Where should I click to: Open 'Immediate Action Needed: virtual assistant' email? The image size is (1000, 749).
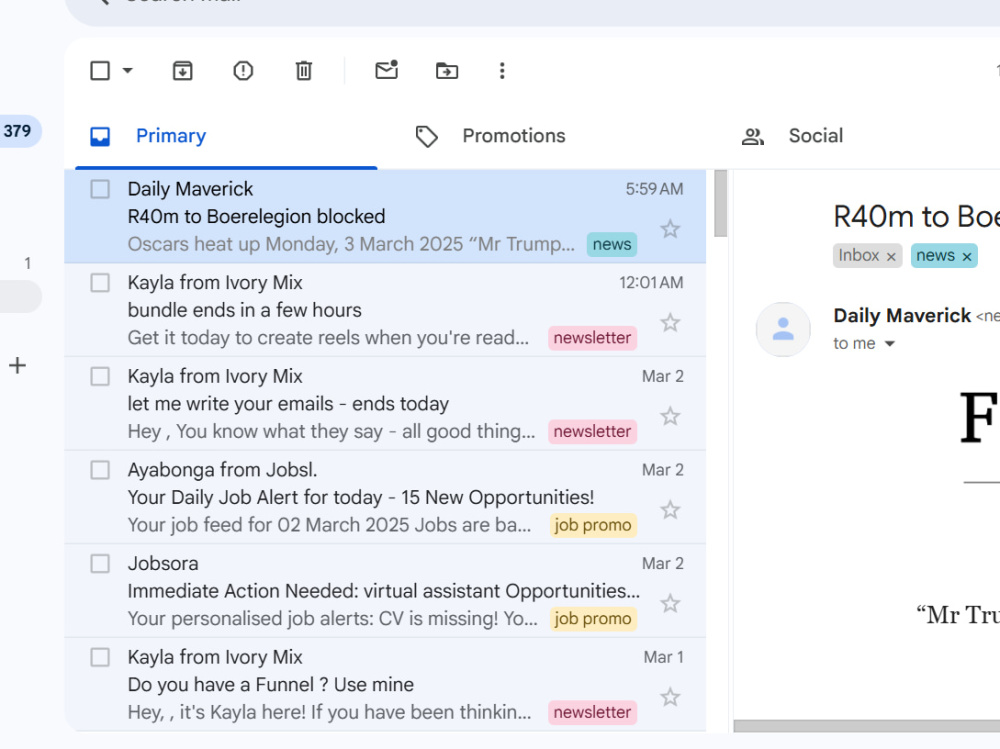385,591
